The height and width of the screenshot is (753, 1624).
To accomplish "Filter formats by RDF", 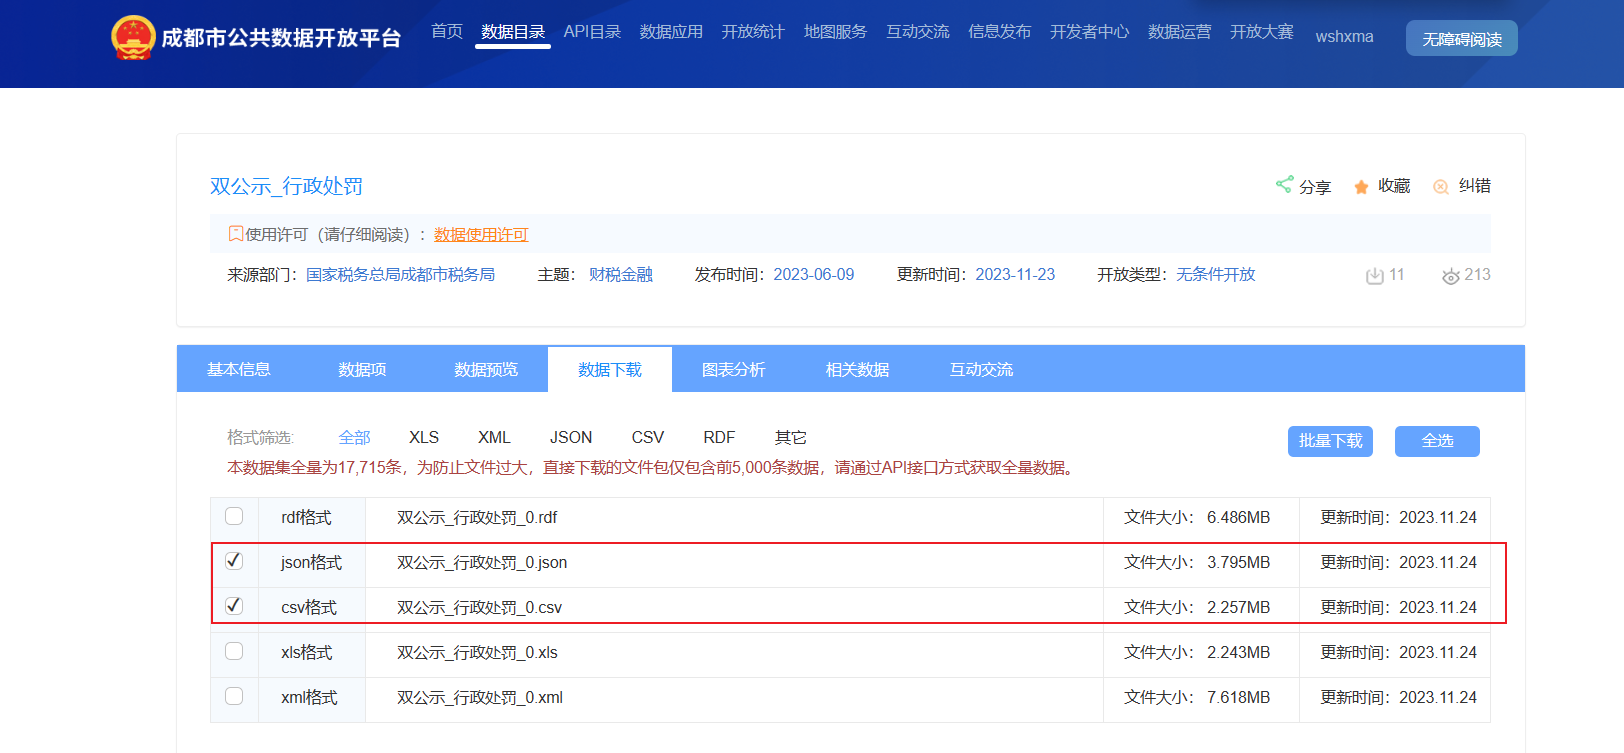I will click(719, 437).
